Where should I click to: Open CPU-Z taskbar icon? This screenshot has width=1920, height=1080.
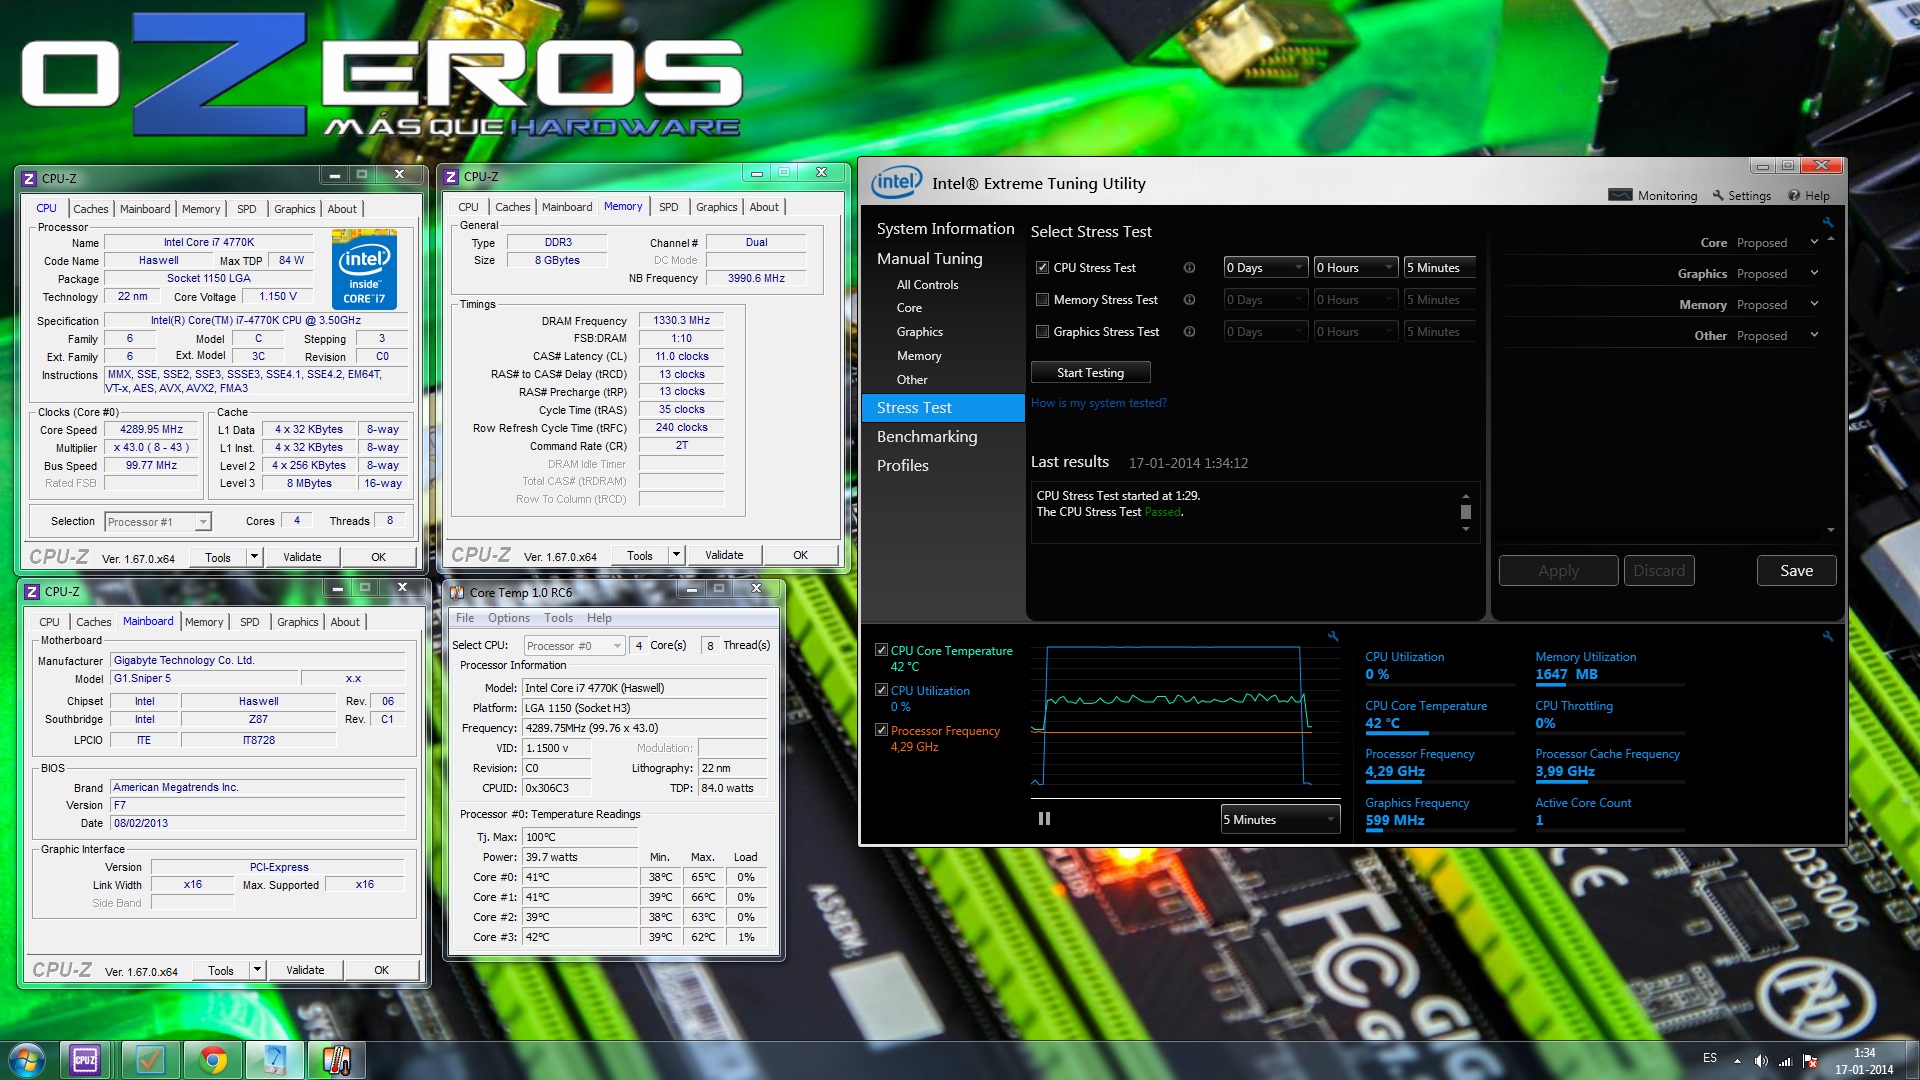(x=85, y=1060)
